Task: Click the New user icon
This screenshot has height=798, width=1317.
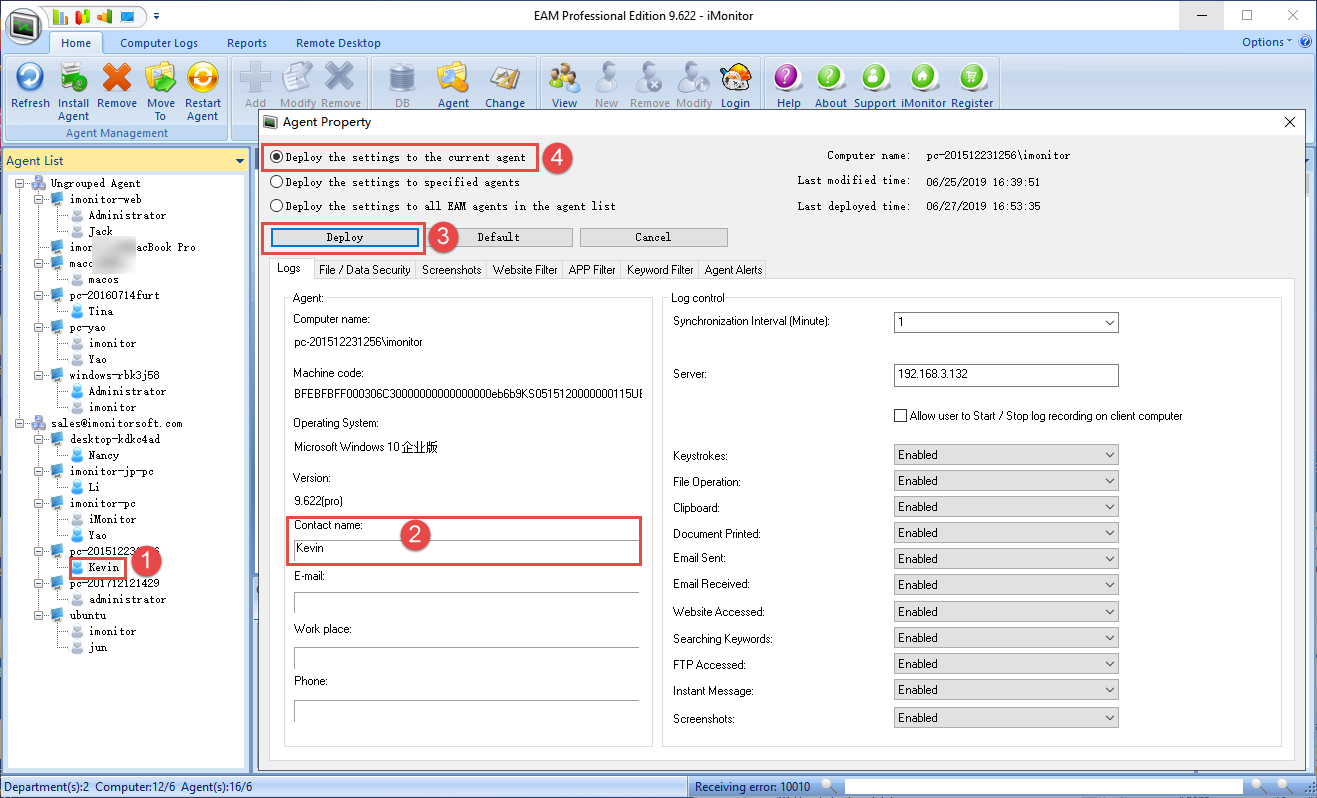Action: [606, 78]
